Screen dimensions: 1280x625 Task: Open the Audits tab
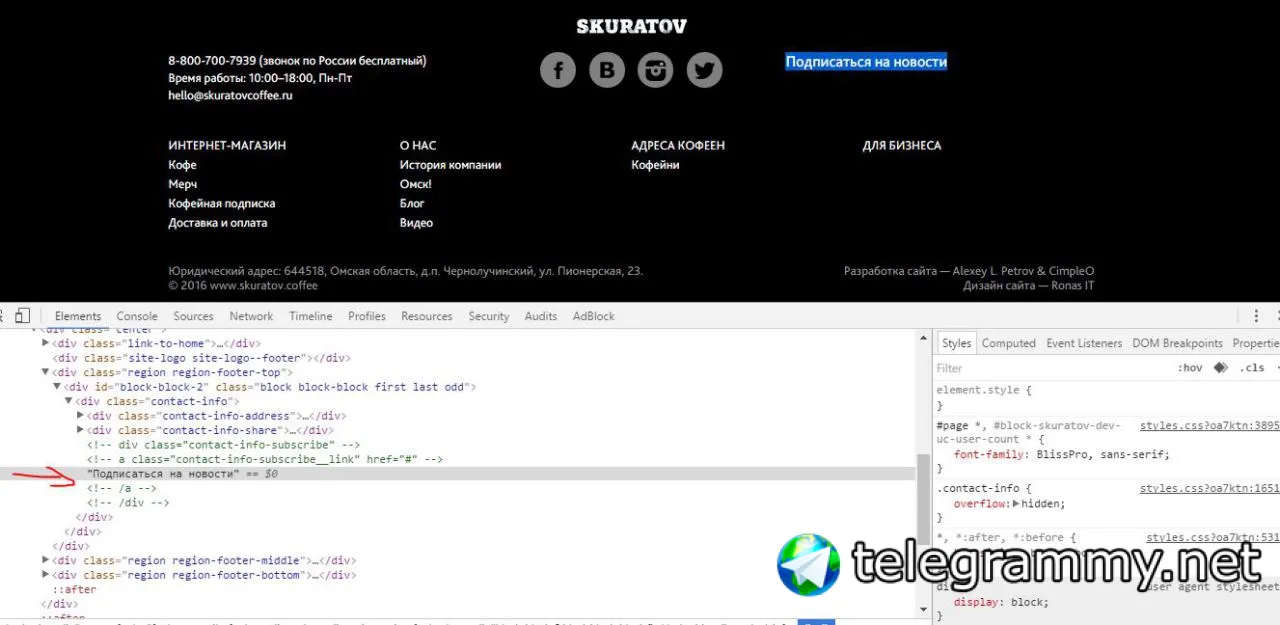pyautogui.click(x=541, y=316)
